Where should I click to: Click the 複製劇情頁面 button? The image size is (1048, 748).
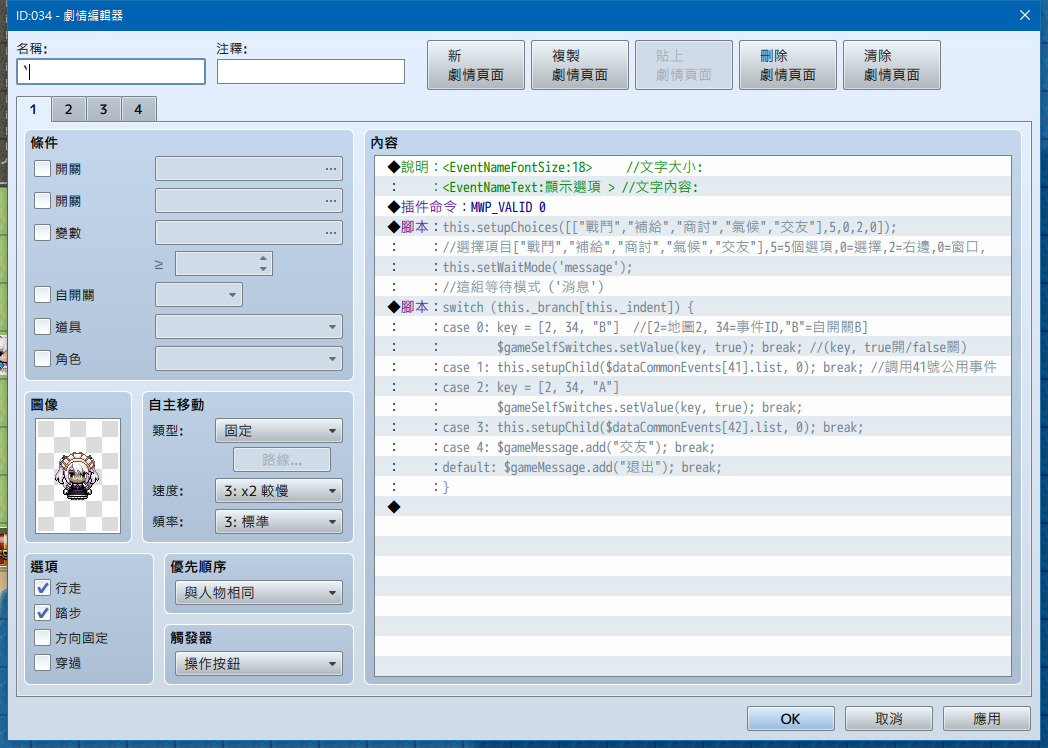pos(580,65)
